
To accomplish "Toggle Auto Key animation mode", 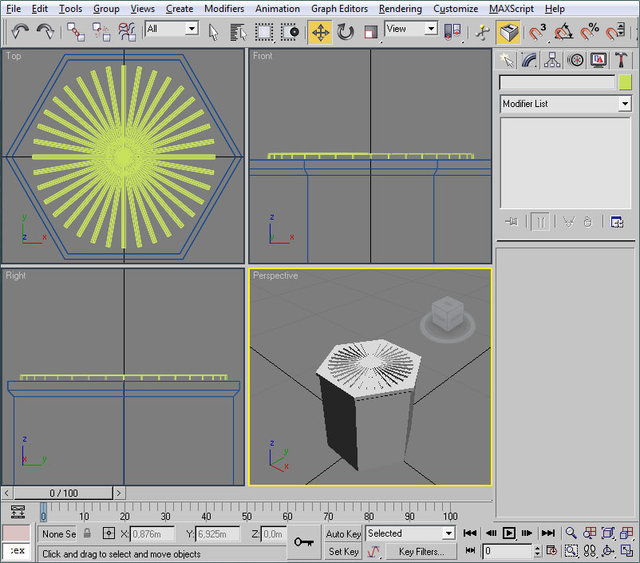I will 343,534.
